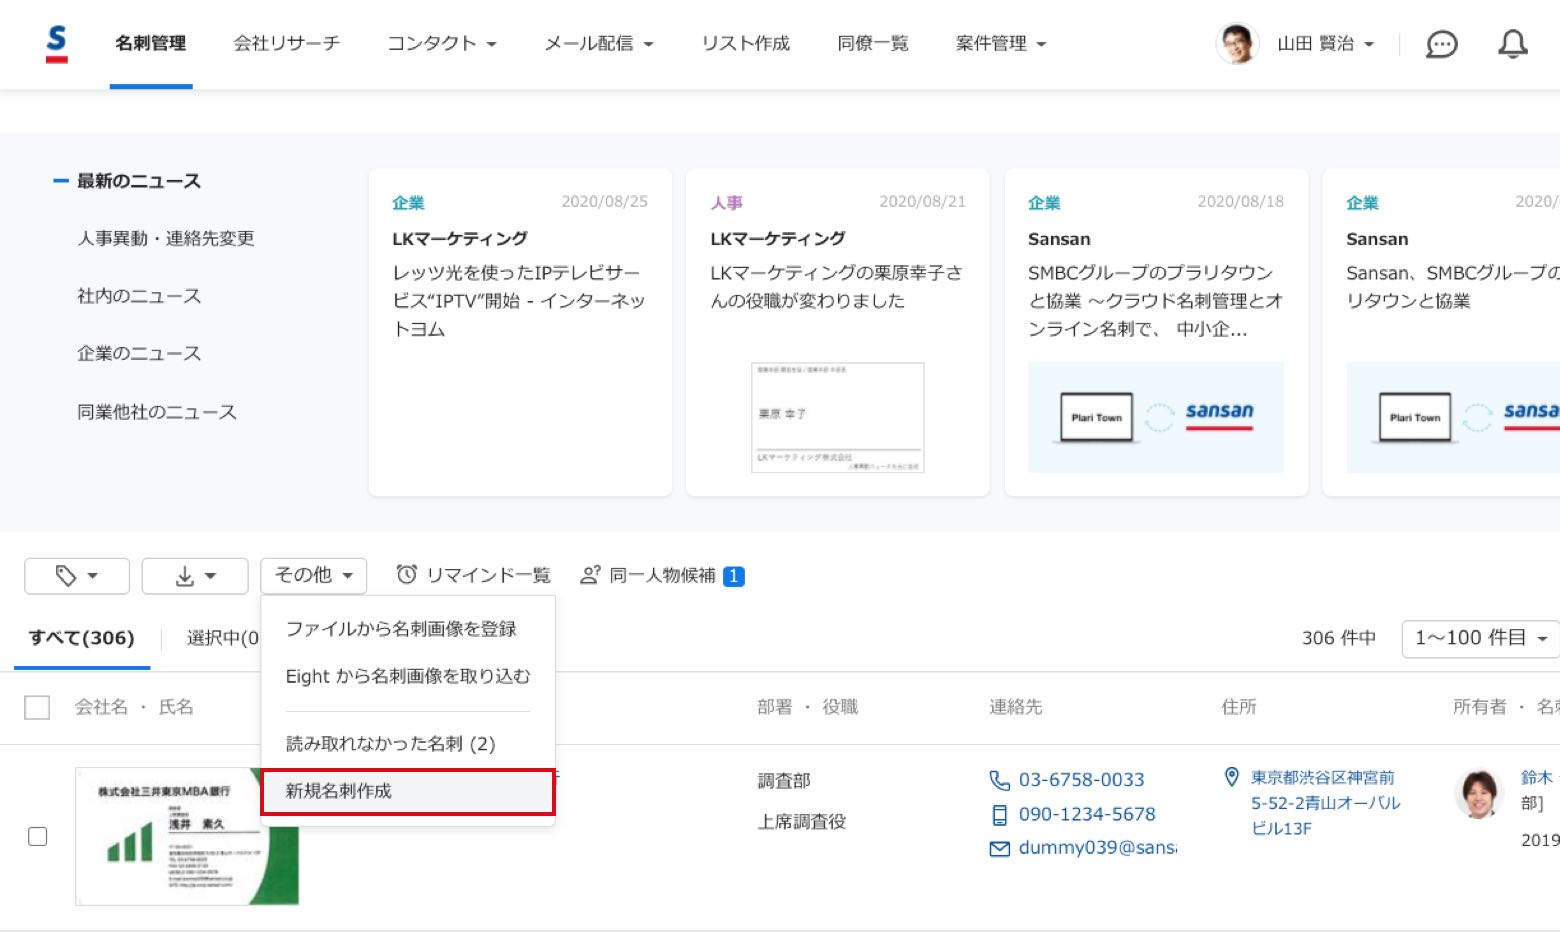
Task: Click the blue badge showing 1
Action: pyautogui.click(x=733, y=576)
